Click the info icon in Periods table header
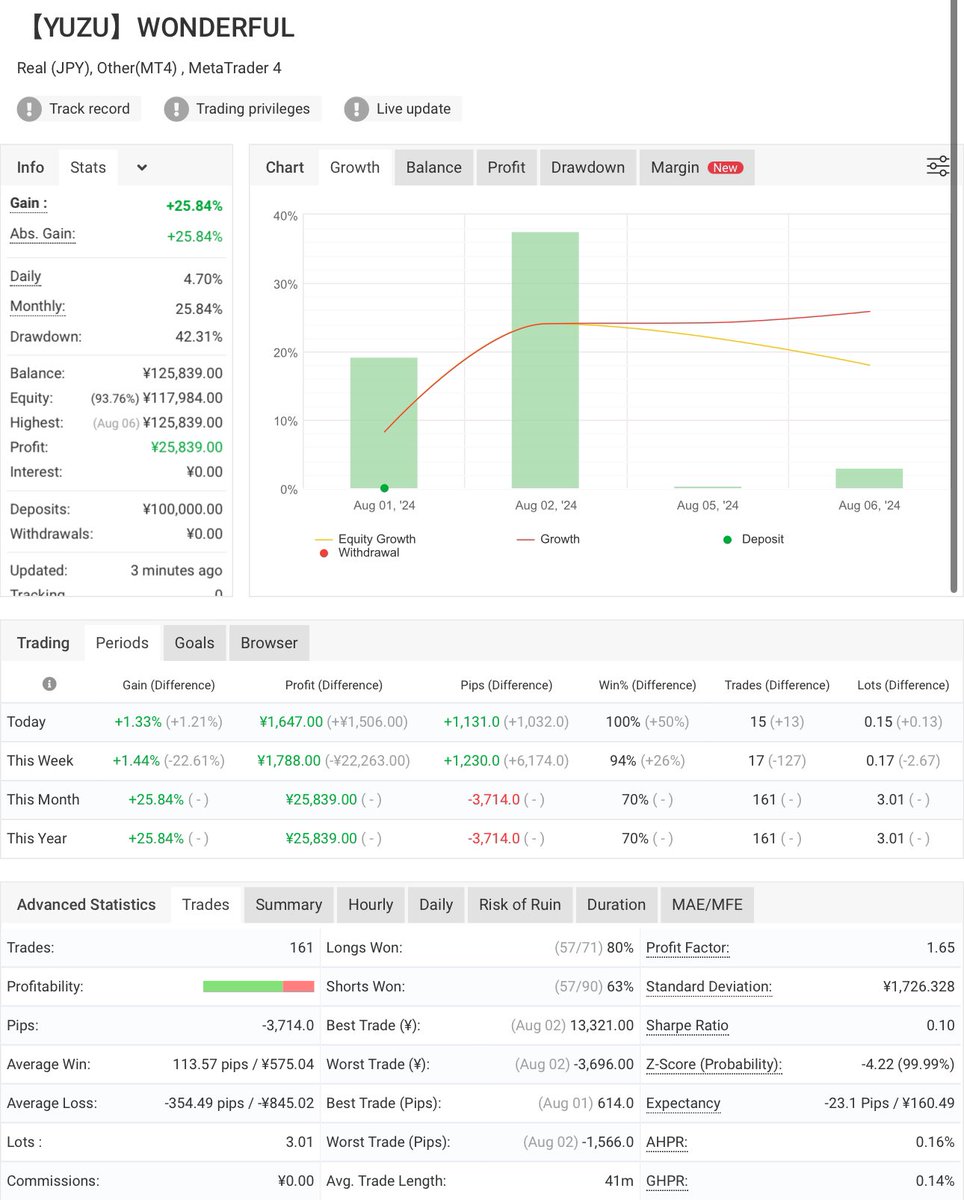The image size is (964, 1200). [50, 684]
